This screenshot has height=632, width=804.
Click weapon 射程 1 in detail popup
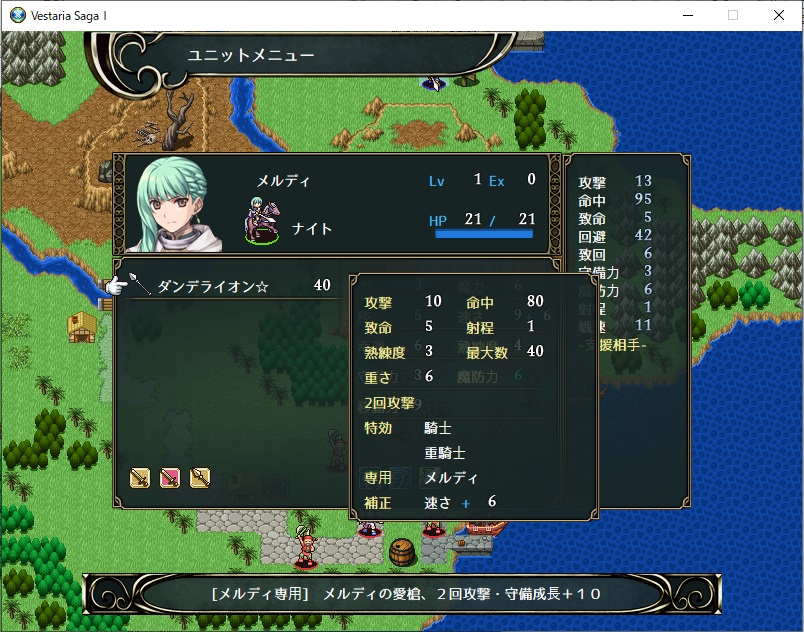500,327
